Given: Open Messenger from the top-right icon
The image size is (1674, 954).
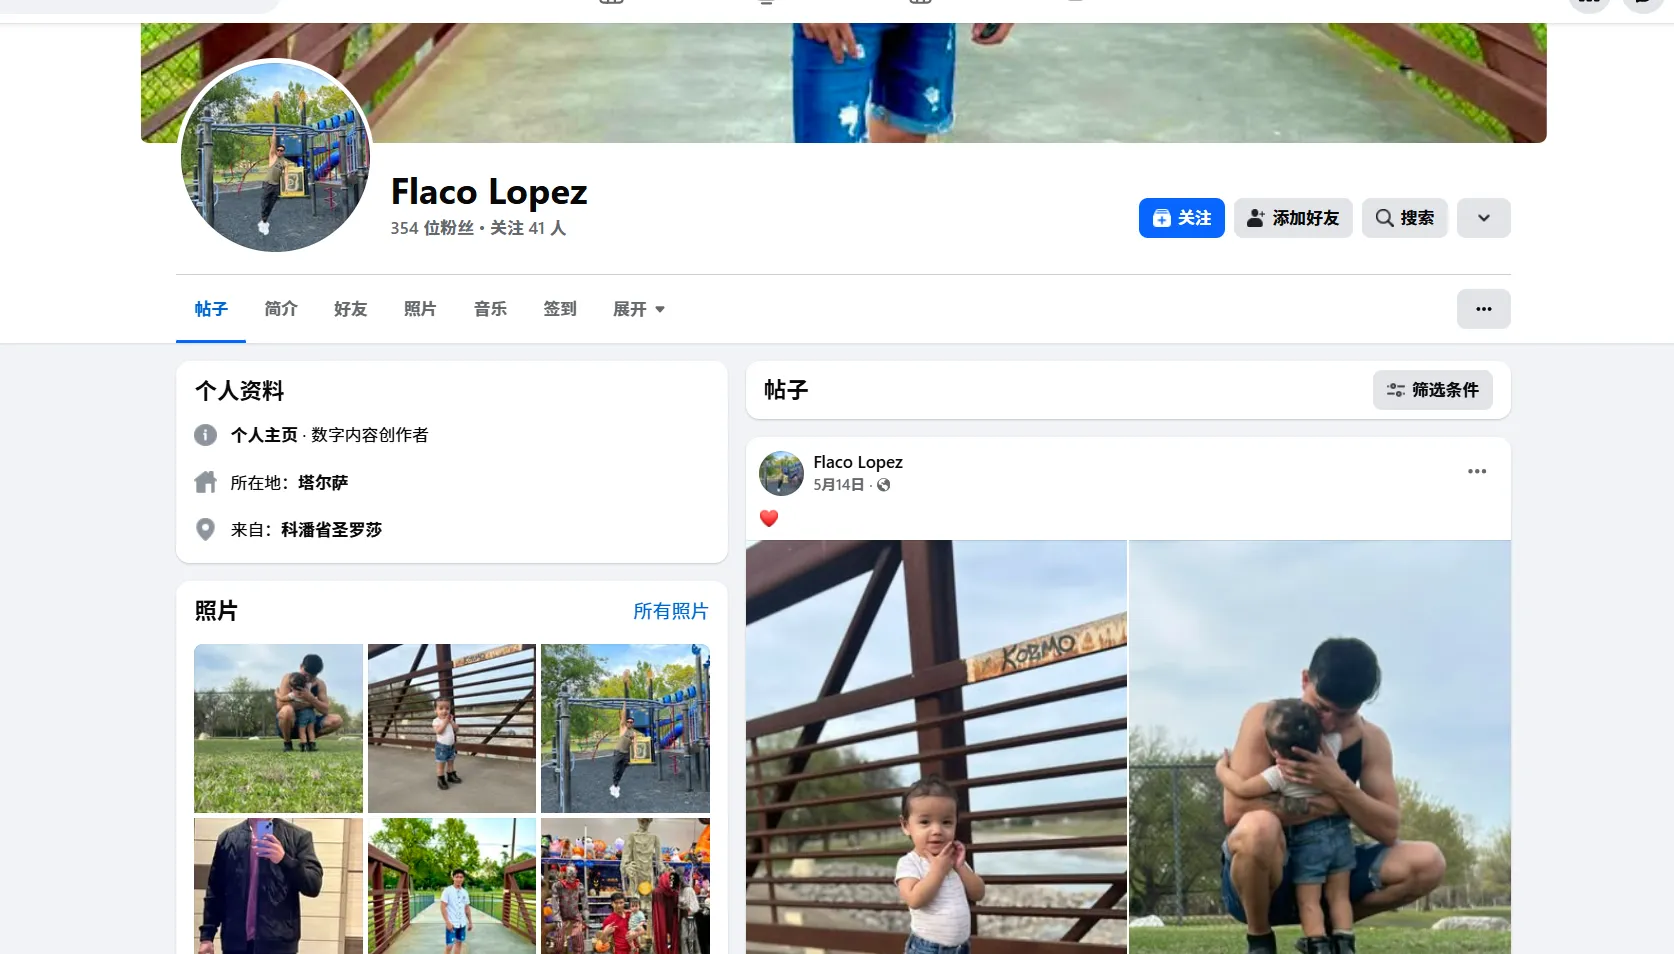Looking at the screenshot, I should point(1641,4).
